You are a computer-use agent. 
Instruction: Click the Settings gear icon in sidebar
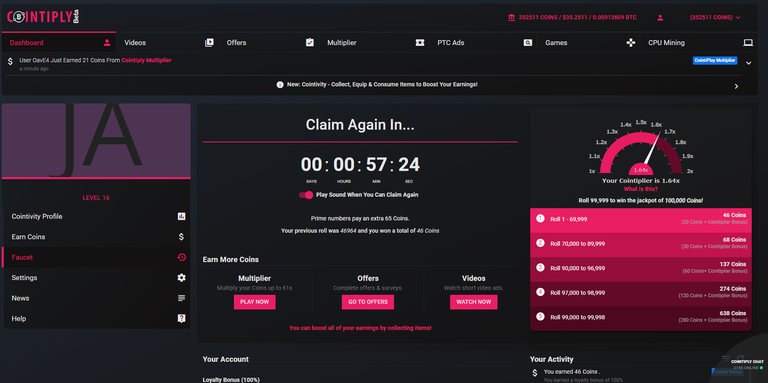tap(181, 278)
